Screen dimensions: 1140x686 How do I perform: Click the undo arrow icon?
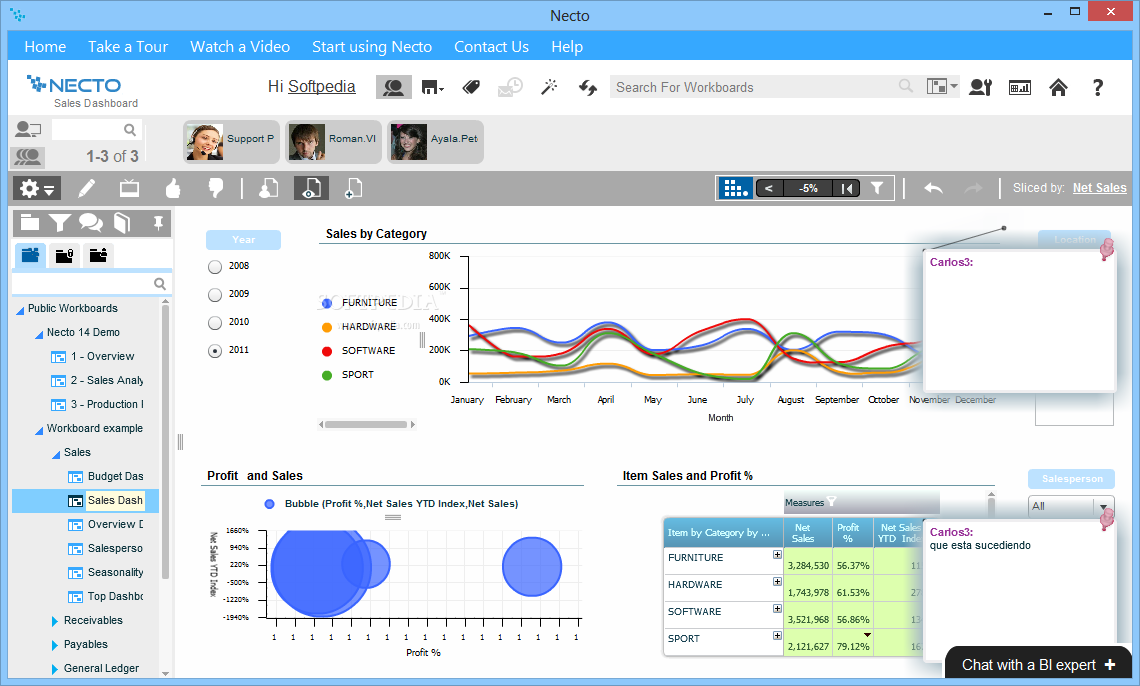(x=934, y=189)
